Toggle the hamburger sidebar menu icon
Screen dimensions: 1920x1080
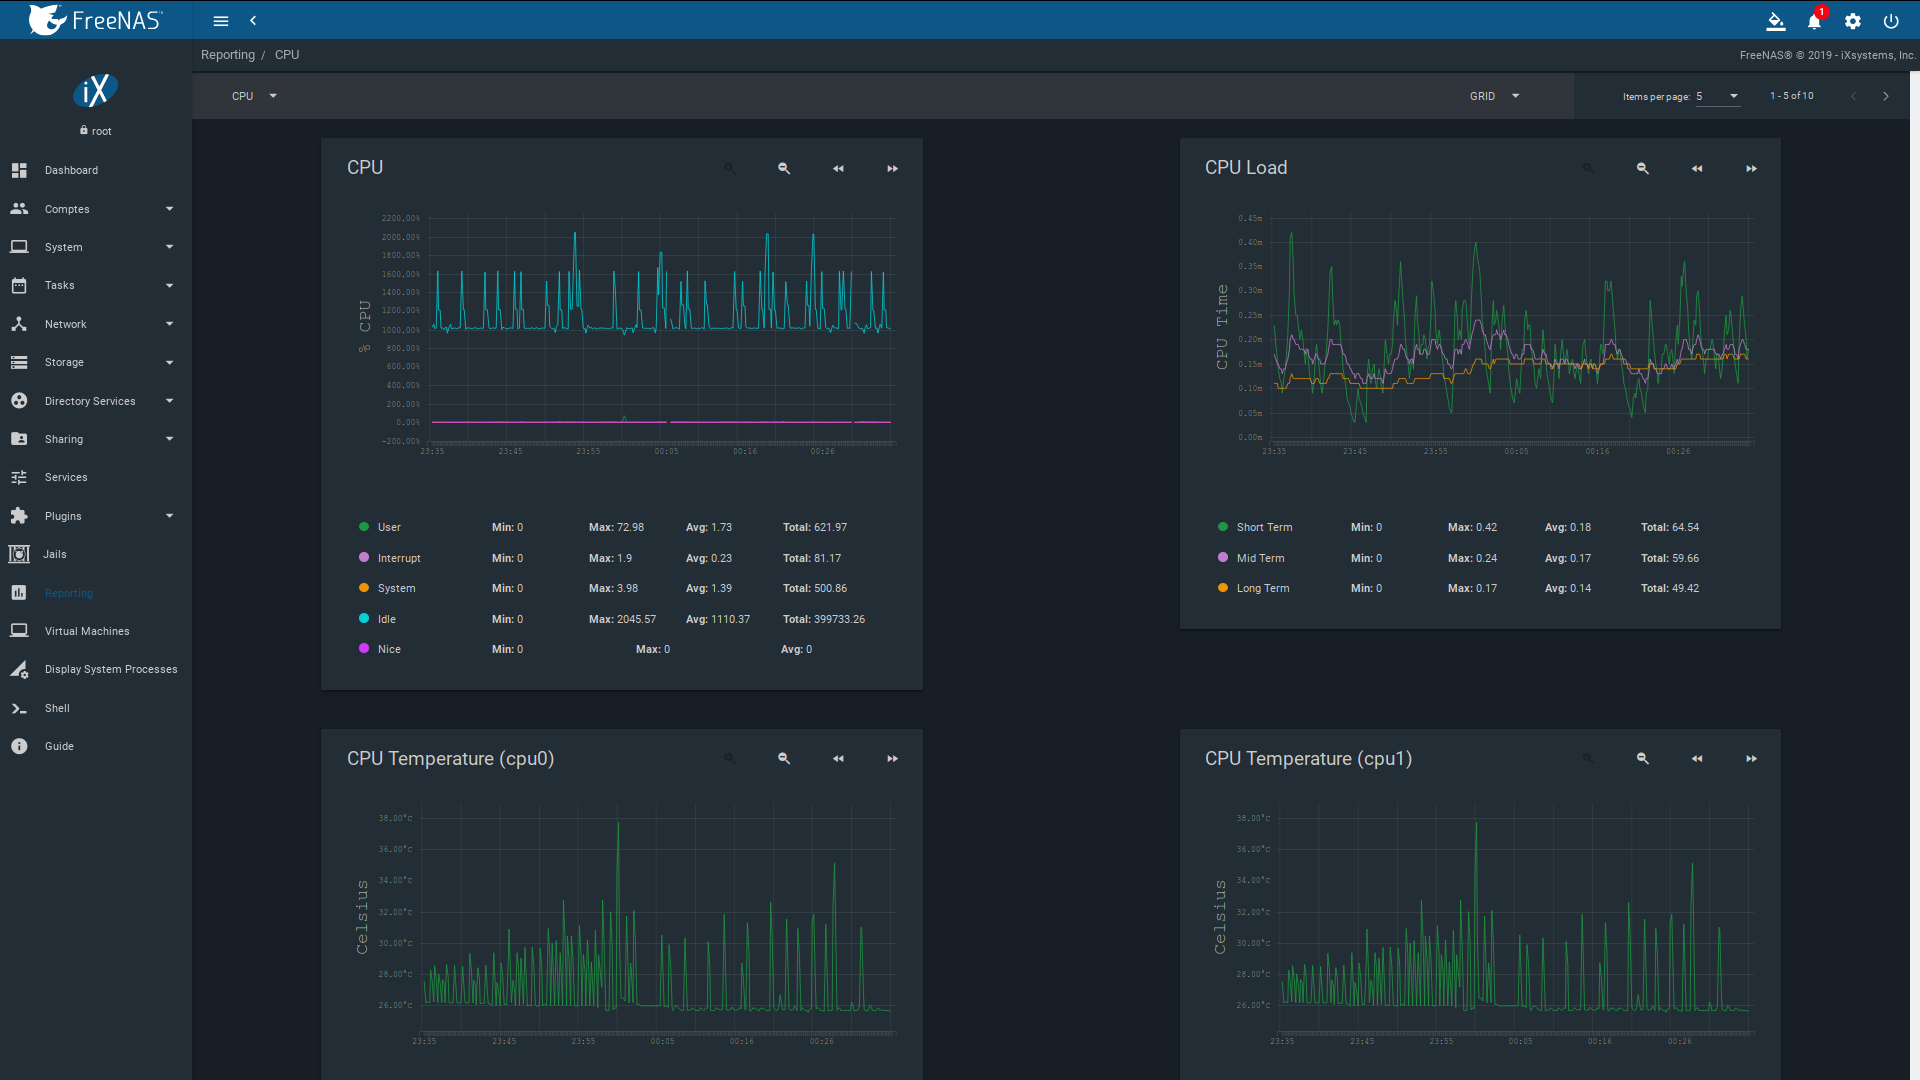[x=221, y=21]
